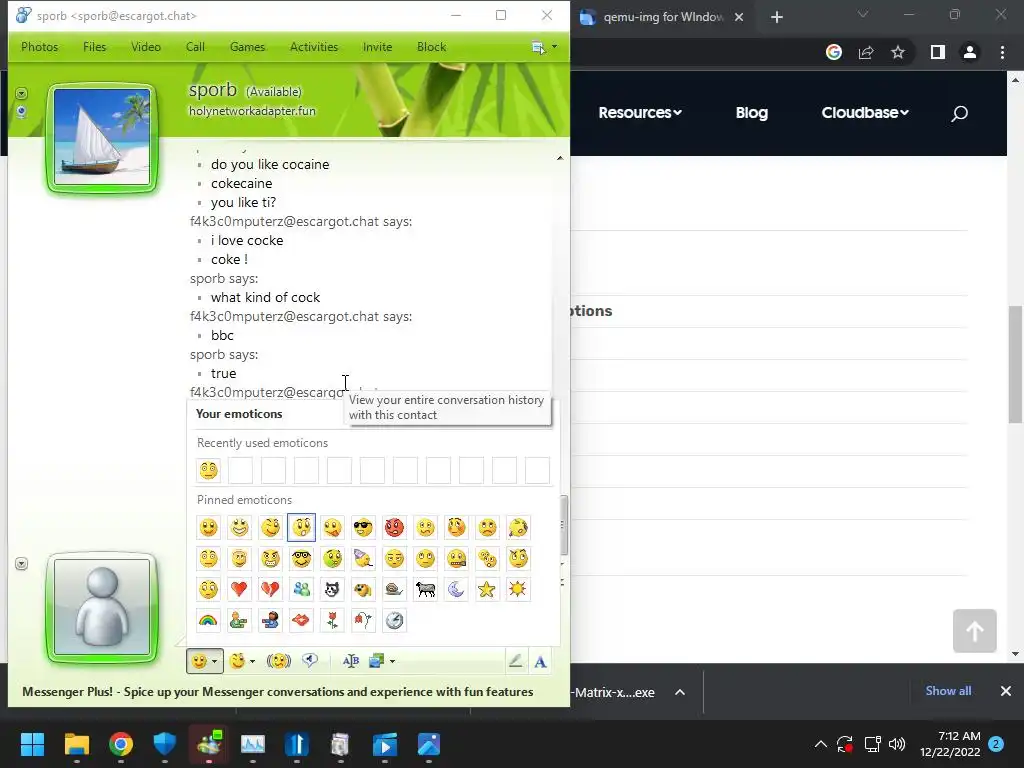Insert the clock emoticon
1024x768 pixels.
394,620
